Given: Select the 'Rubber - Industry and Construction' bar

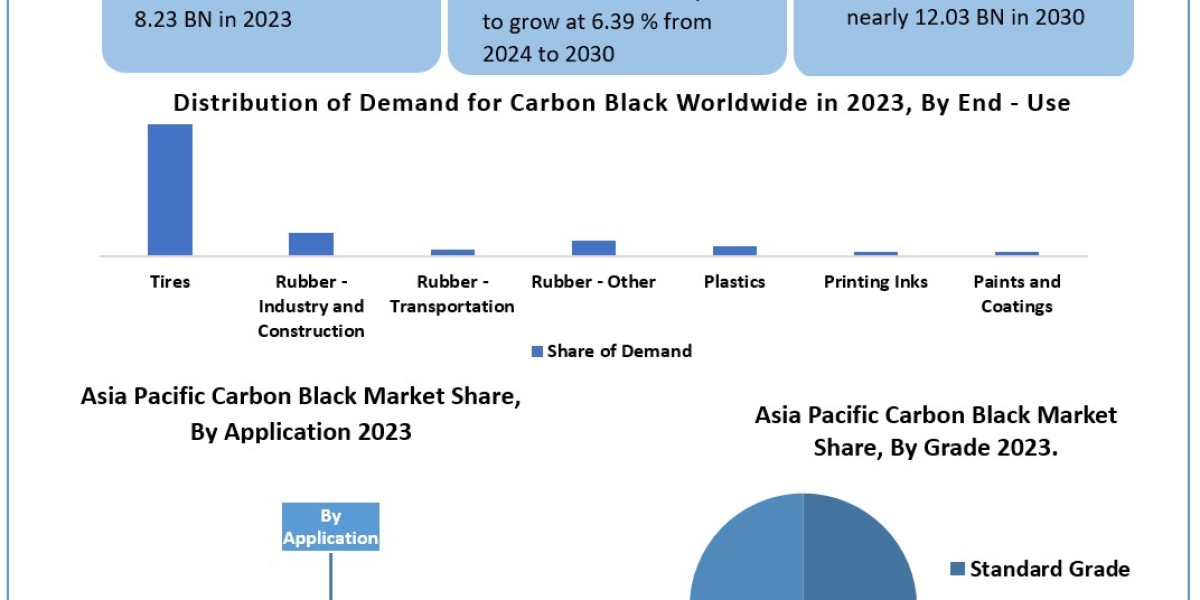Looking at the screenshot, I should click(311, 244).
